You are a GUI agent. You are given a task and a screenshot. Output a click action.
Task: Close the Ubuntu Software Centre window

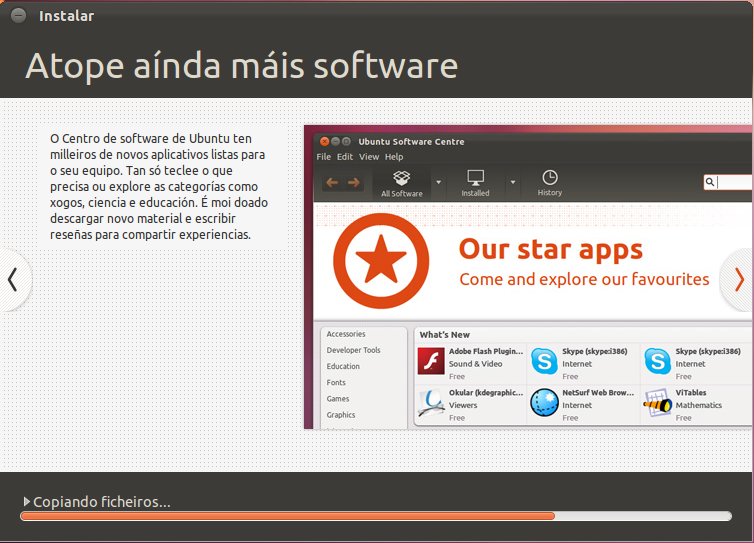[x=325, y=141]
